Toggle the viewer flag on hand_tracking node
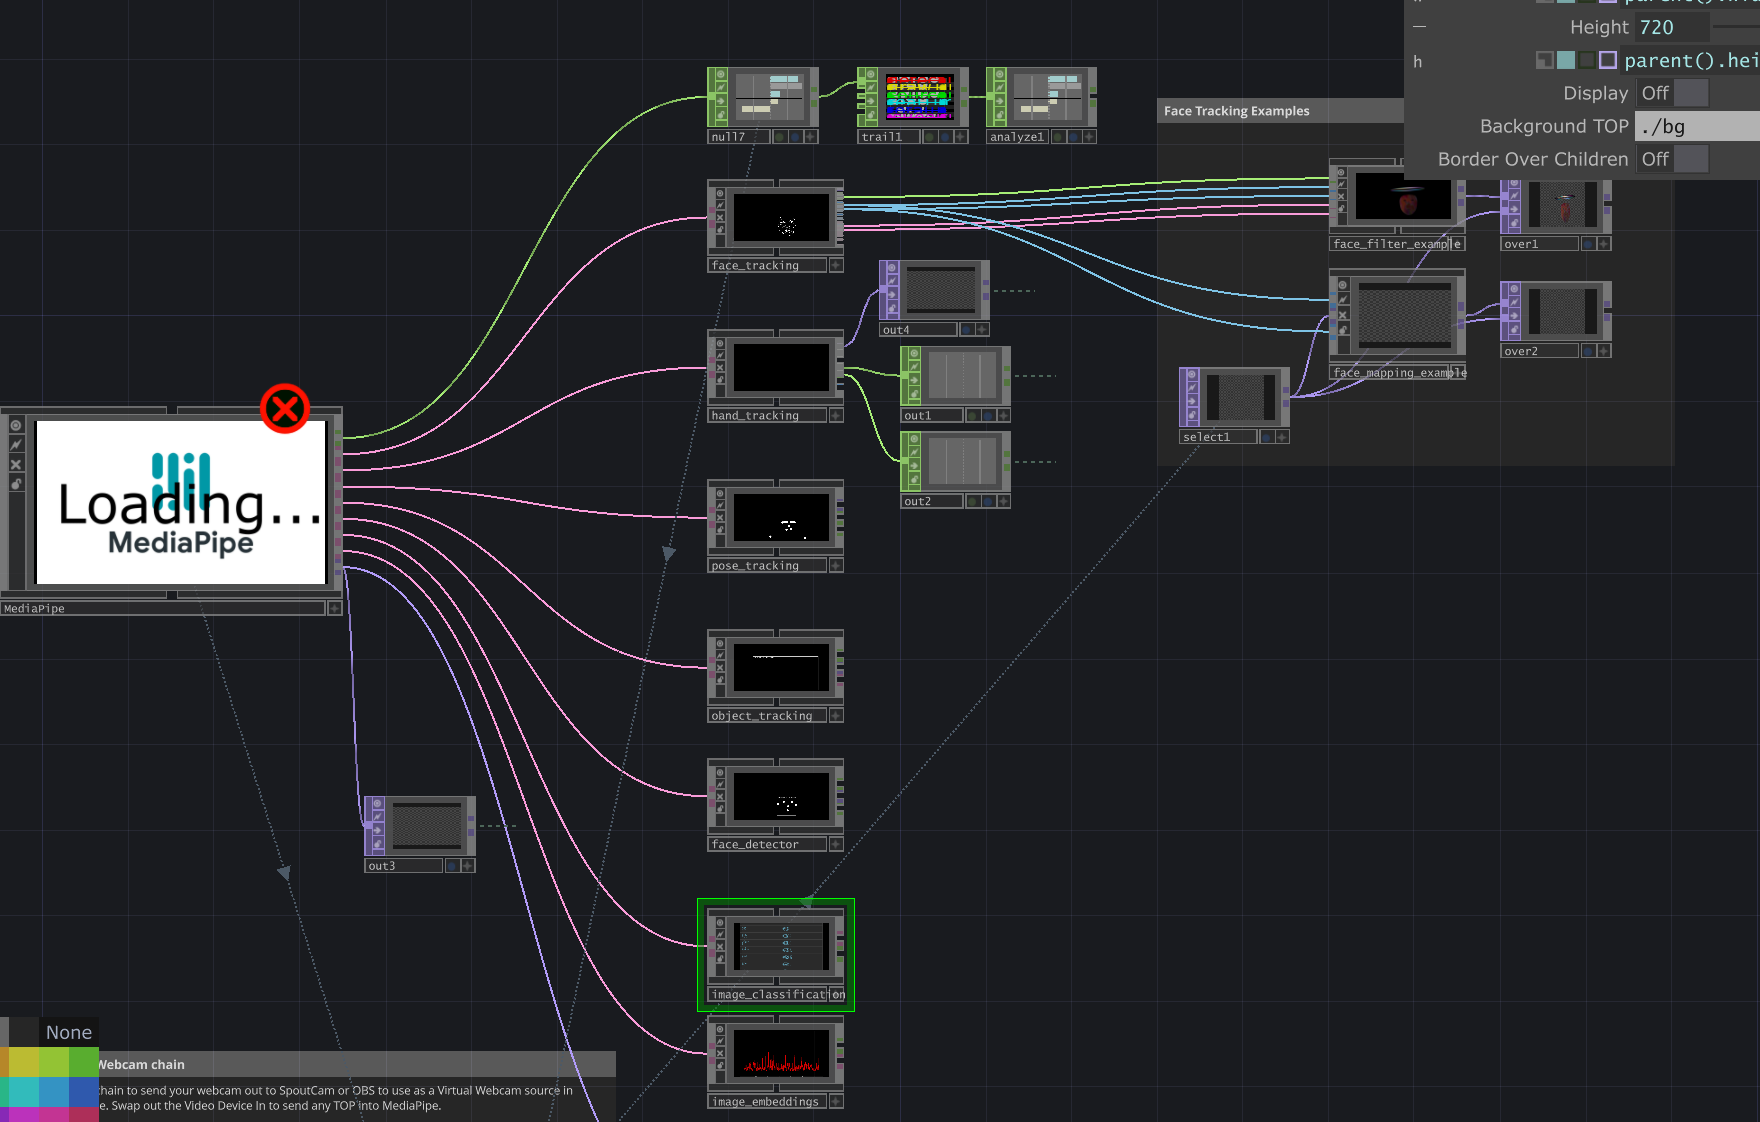1760x1122 pixels. point(720,344)
